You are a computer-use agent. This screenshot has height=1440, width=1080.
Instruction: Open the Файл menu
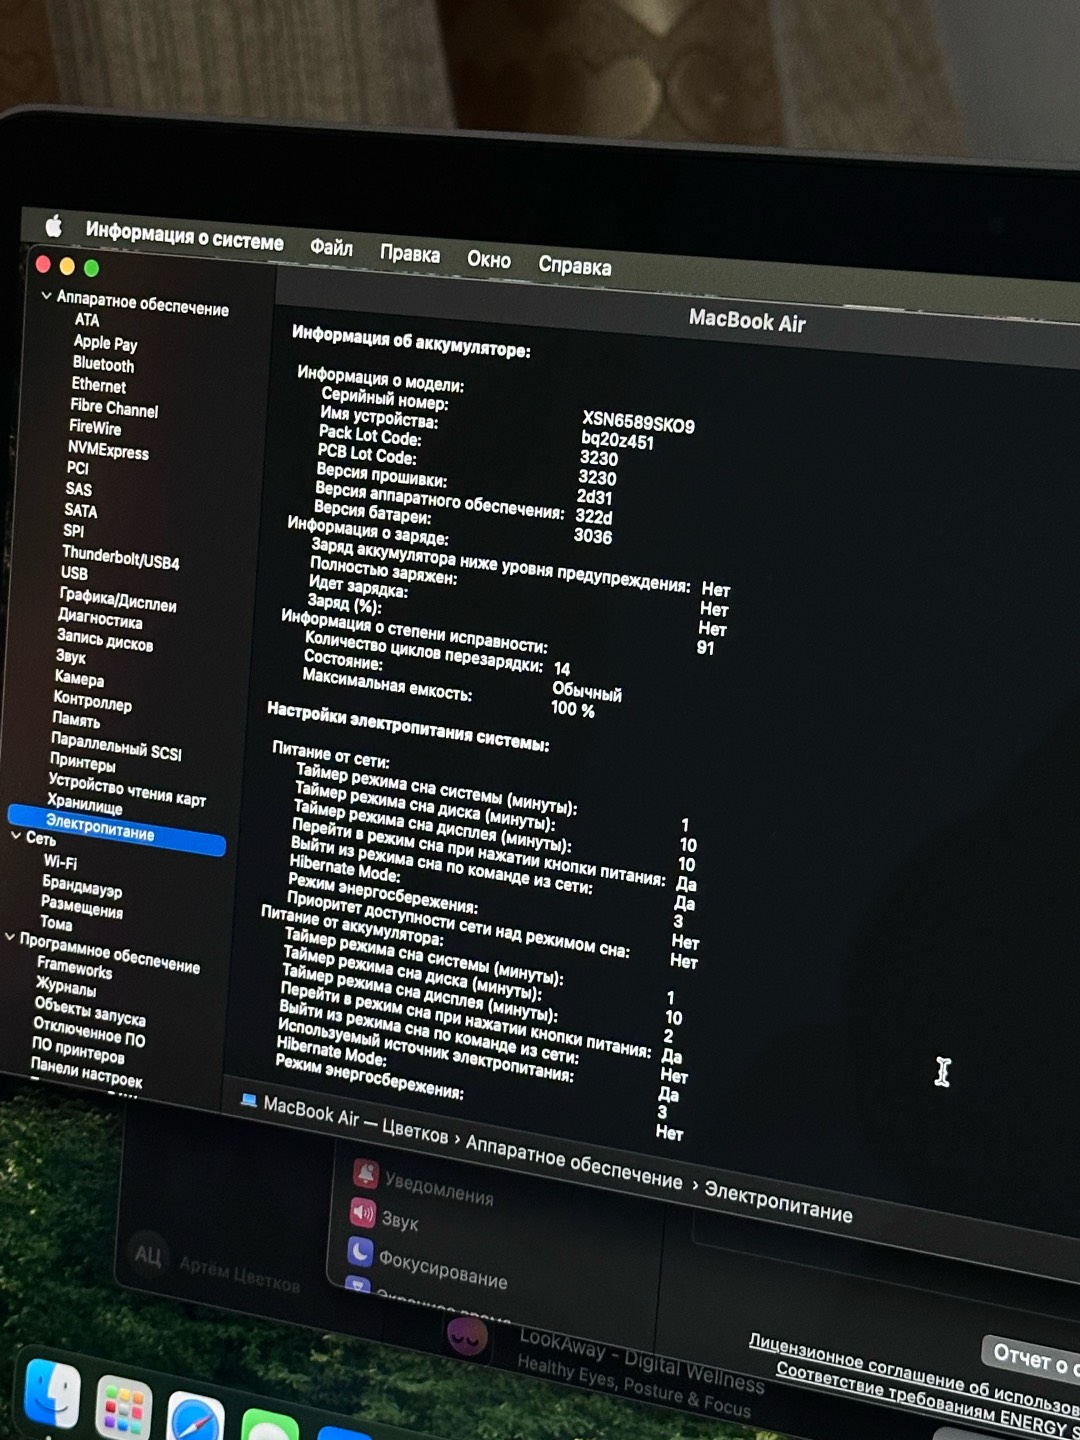pos(331,247)
